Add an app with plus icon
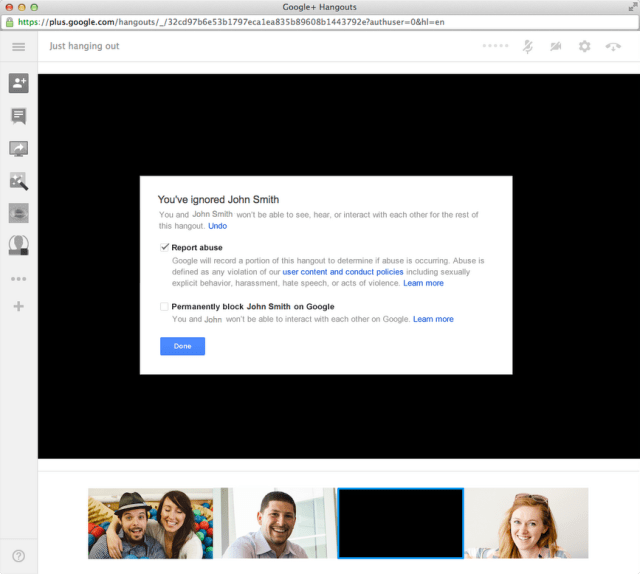640x574 pixels. [18, 306]
